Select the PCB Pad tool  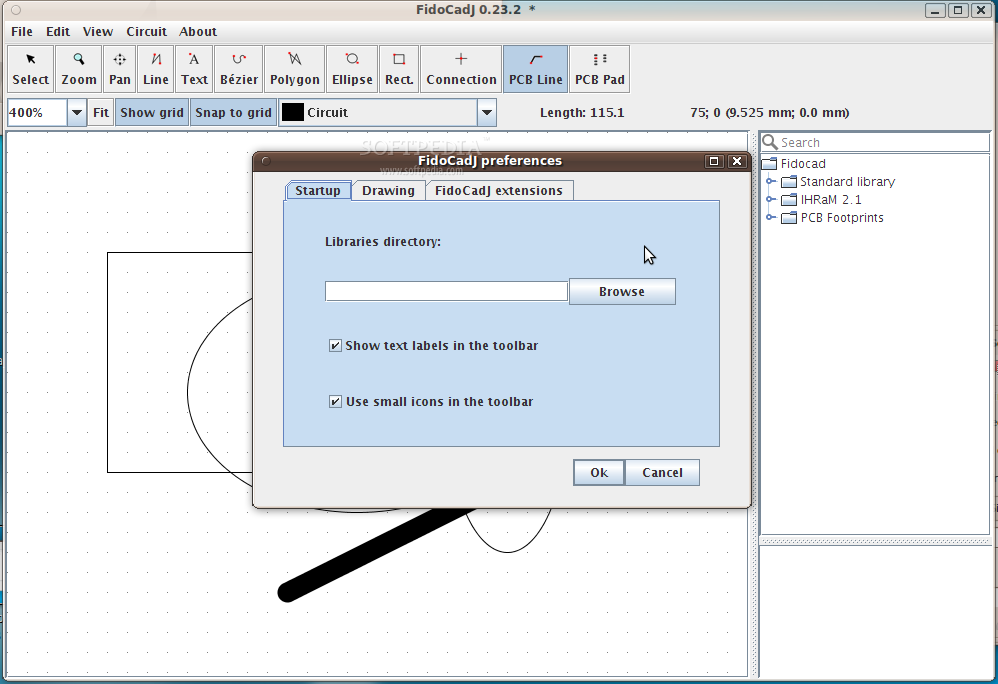(x=600, y=69)
